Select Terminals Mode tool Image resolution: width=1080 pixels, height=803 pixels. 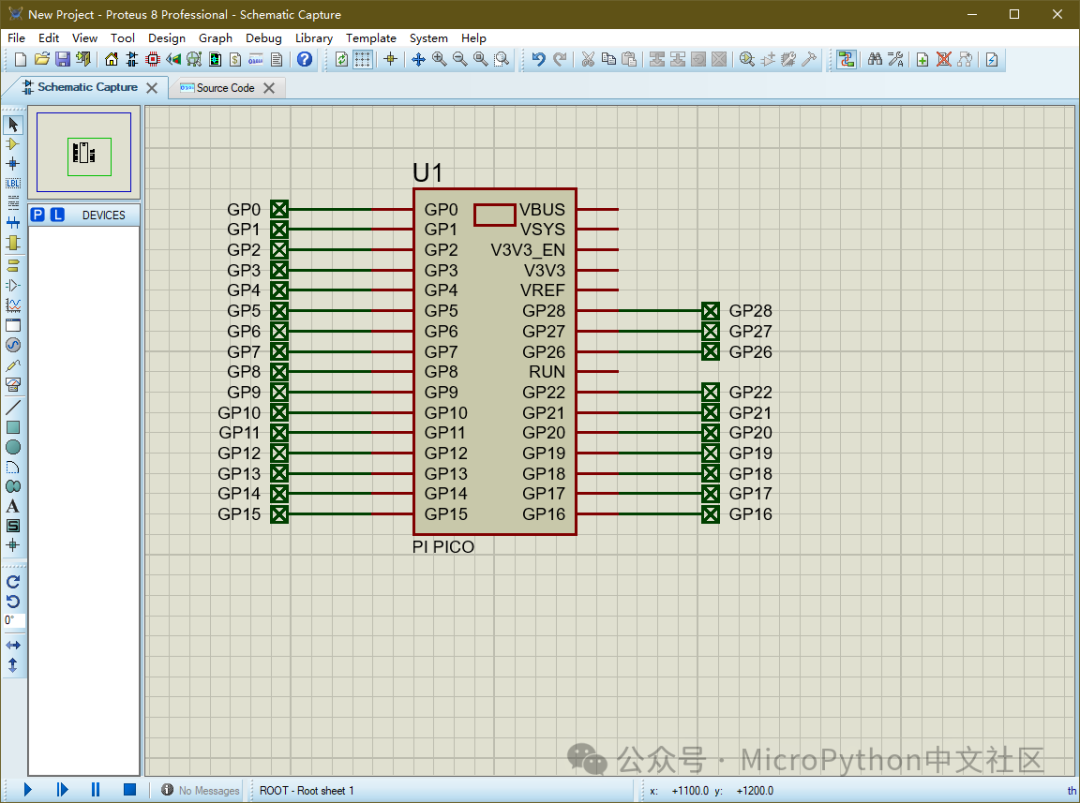[13, 265]
